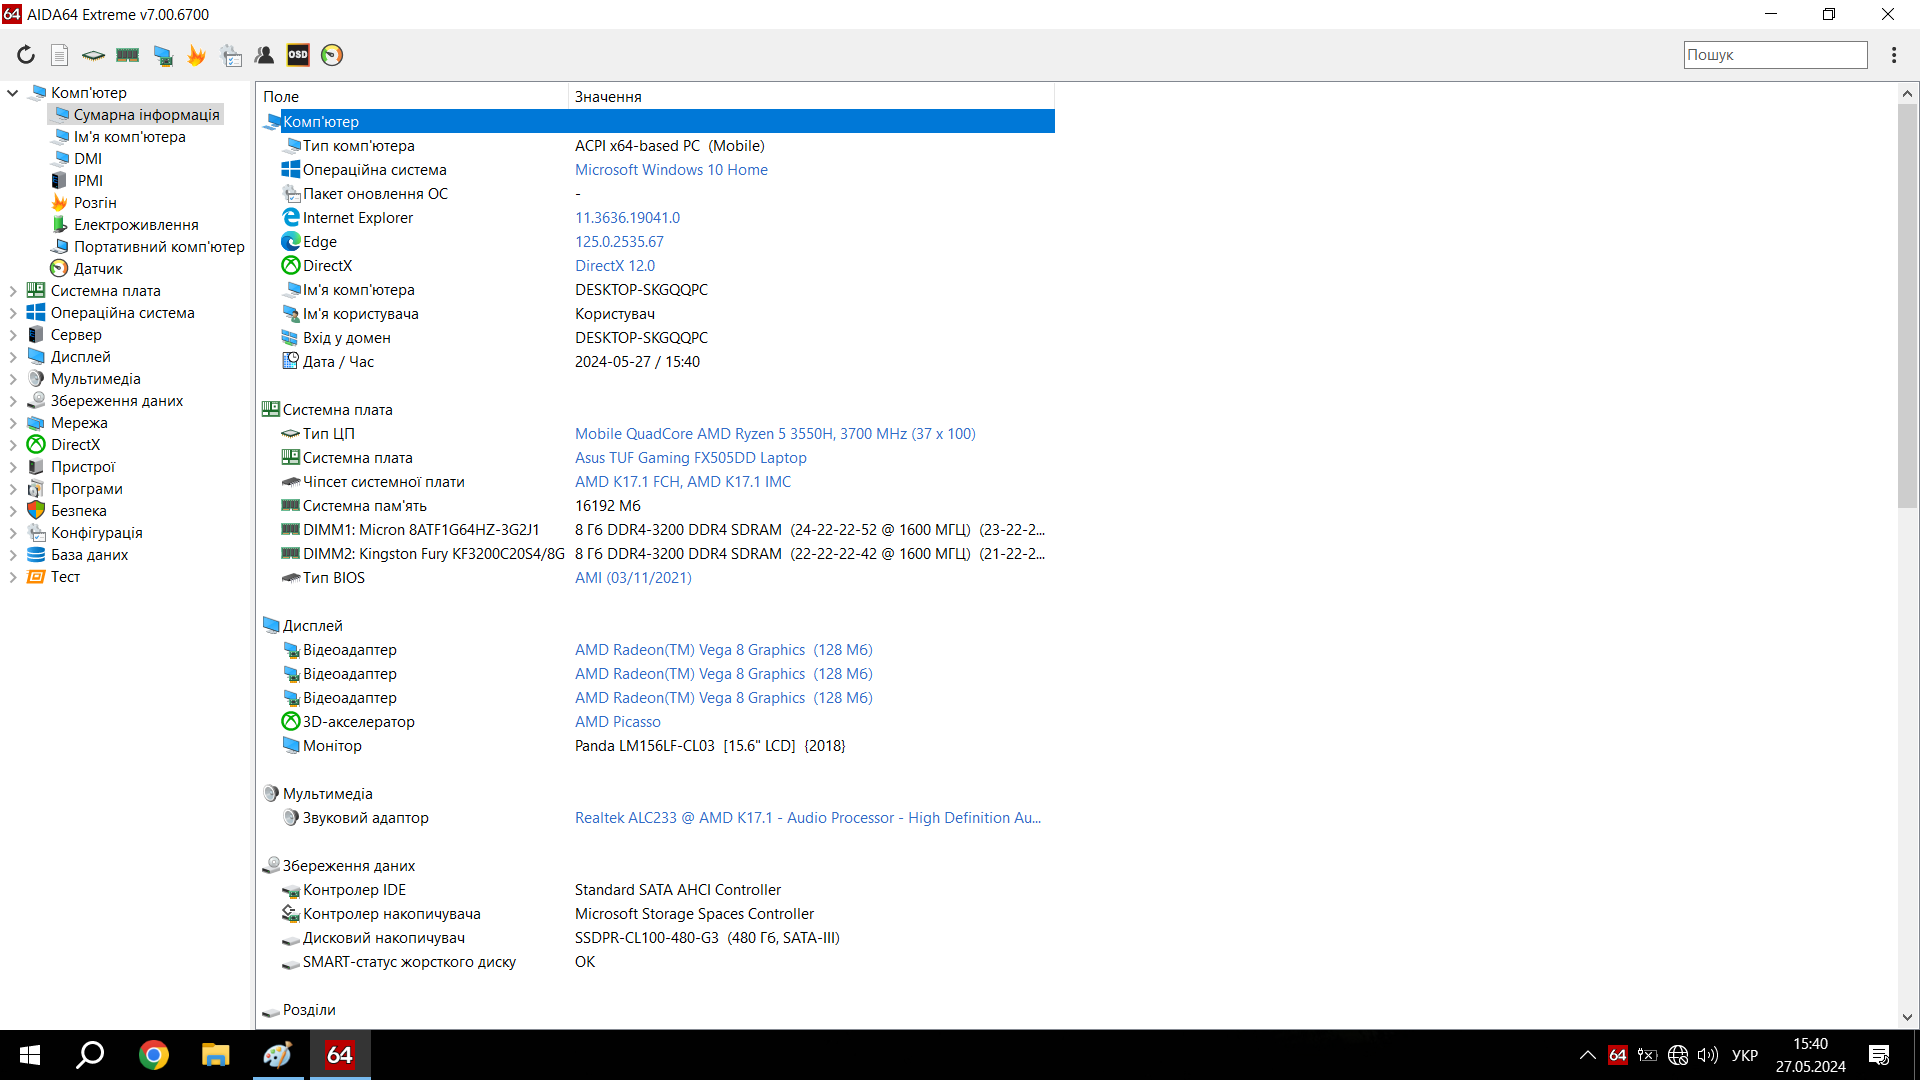
Task: Launch the flame stability test icon
Action: [x=197, y=55]
